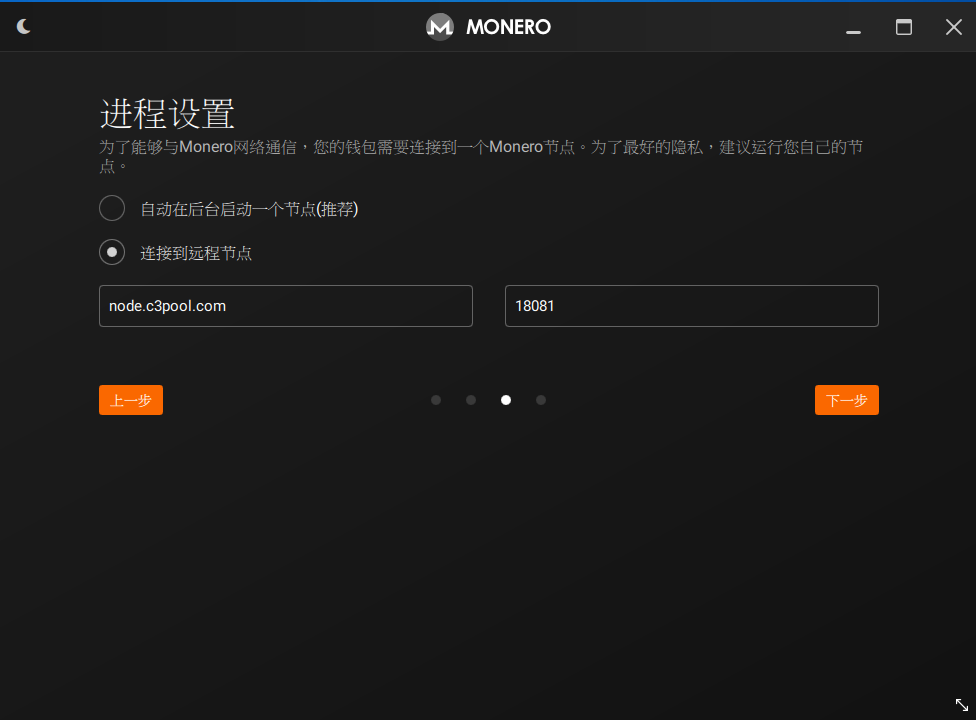Jump to the second wizard step dot
The width and height of the screenshot is (976, 720).
[471, 400]
